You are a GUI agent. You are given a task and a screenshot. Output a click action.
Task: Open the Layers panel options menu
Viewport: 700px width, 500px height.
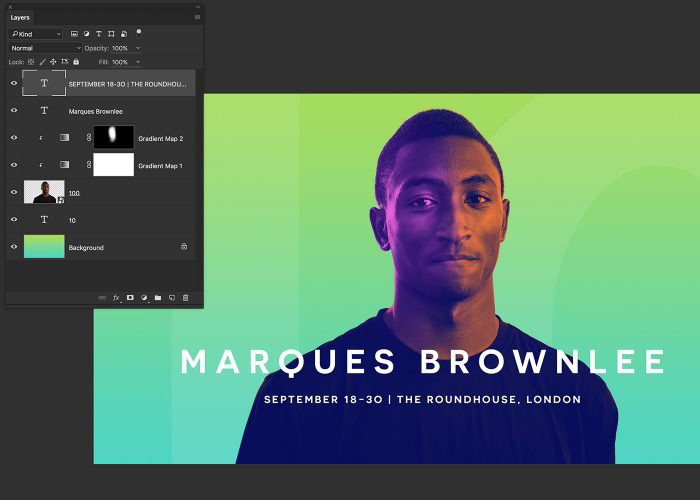point(197,17)
